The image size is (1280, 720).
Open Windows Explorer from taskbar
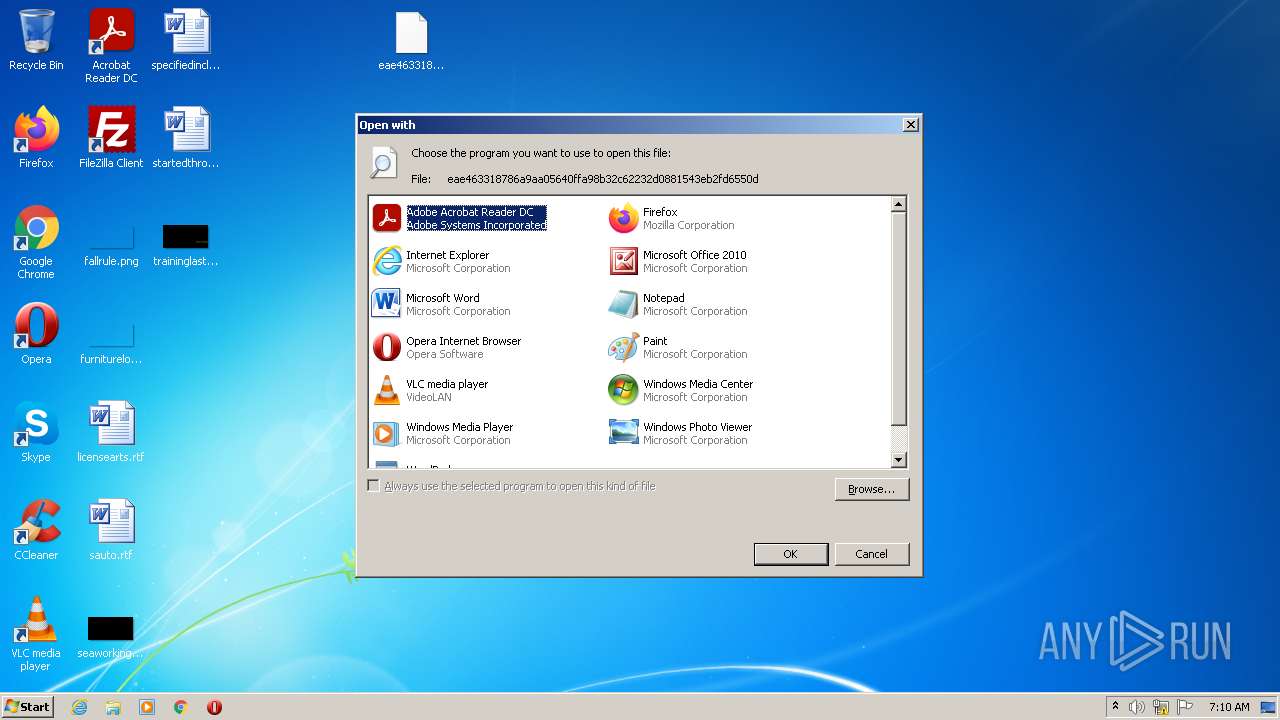tap(113, 707)
